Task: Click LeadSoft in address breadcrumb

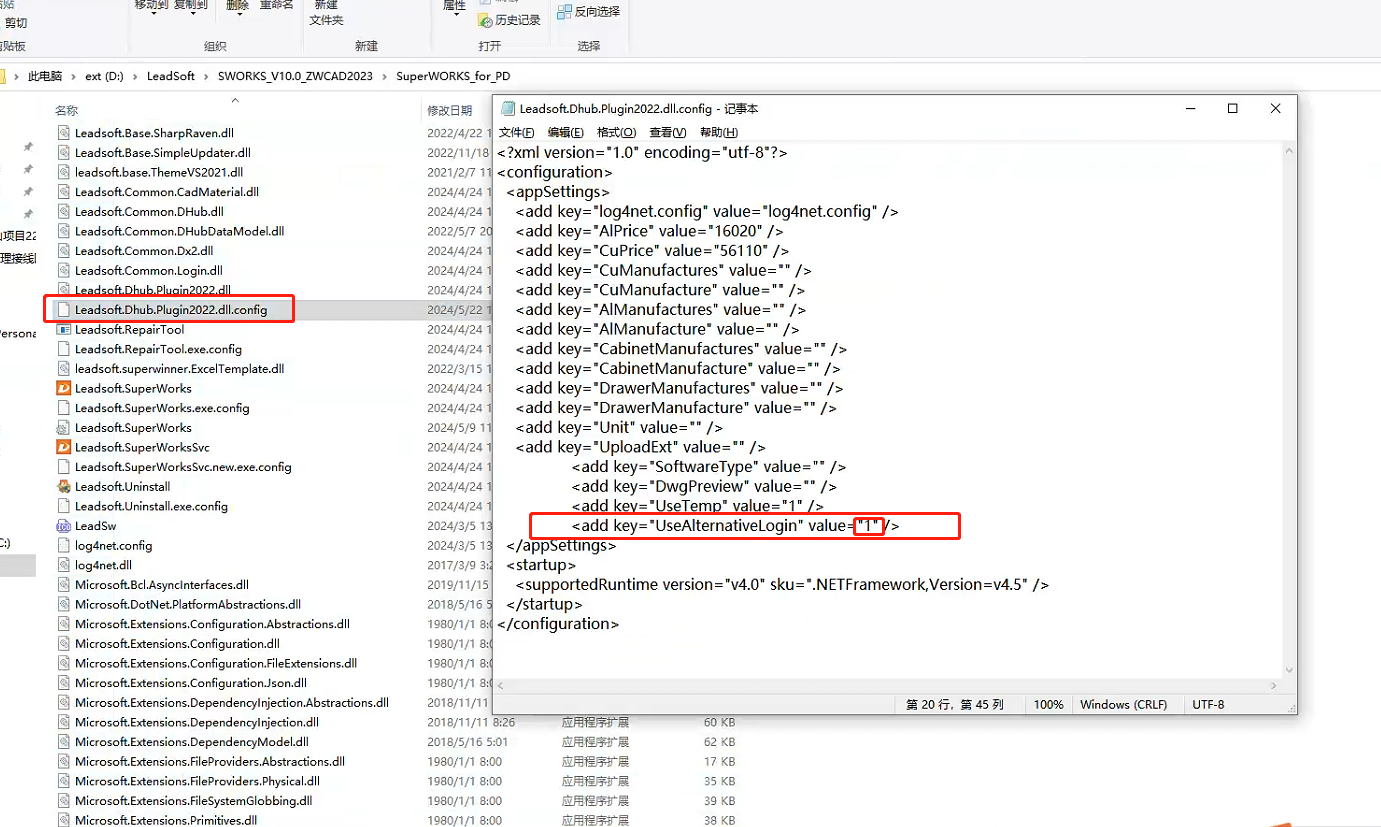Action: click(171, 76)
